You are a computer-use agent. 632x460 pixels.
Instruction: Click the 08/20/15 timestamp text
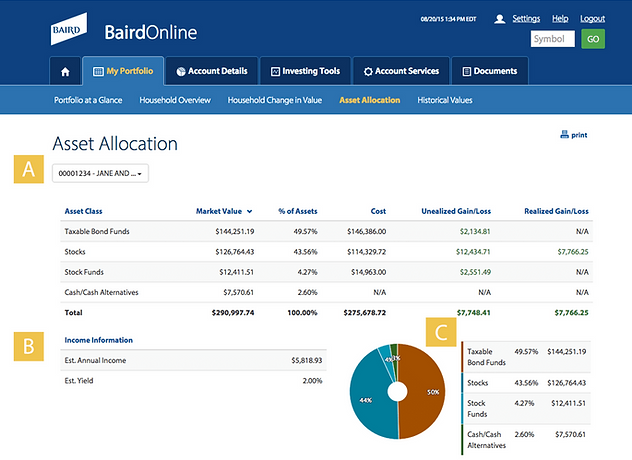tap(448, 19)
